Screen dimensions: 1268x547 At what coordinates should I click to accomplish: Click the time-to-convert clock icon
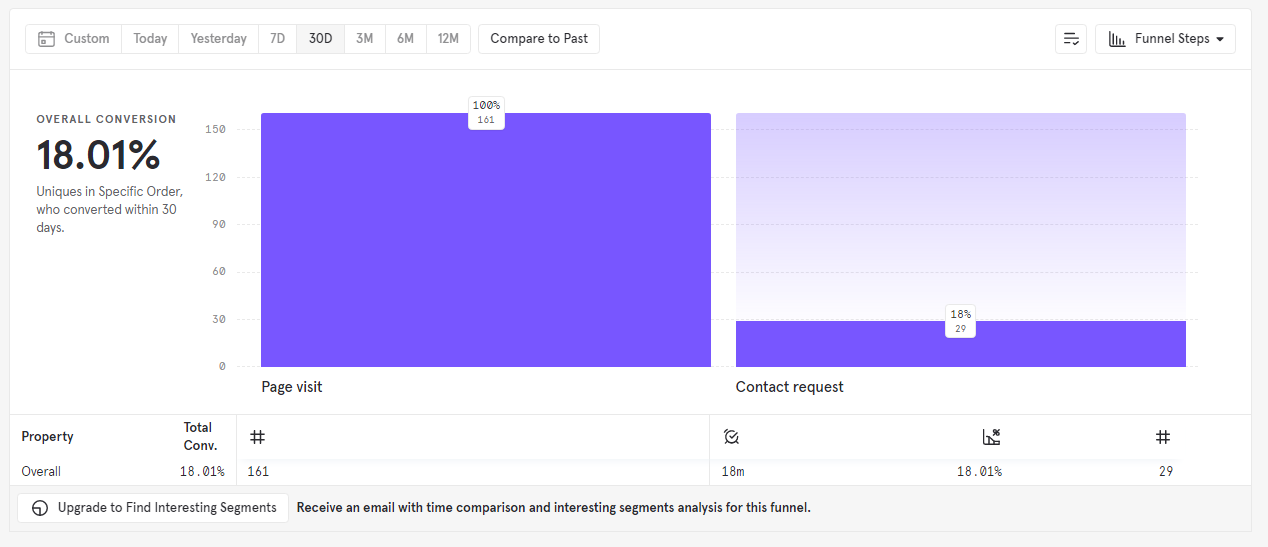point(731,437)
